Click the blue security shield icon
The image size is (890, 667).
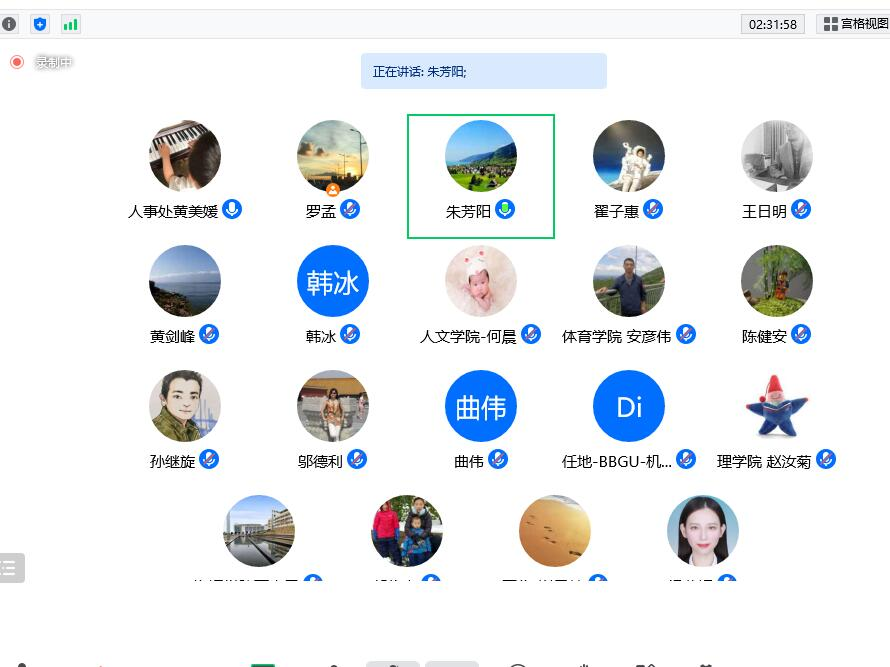coord(40,24)
